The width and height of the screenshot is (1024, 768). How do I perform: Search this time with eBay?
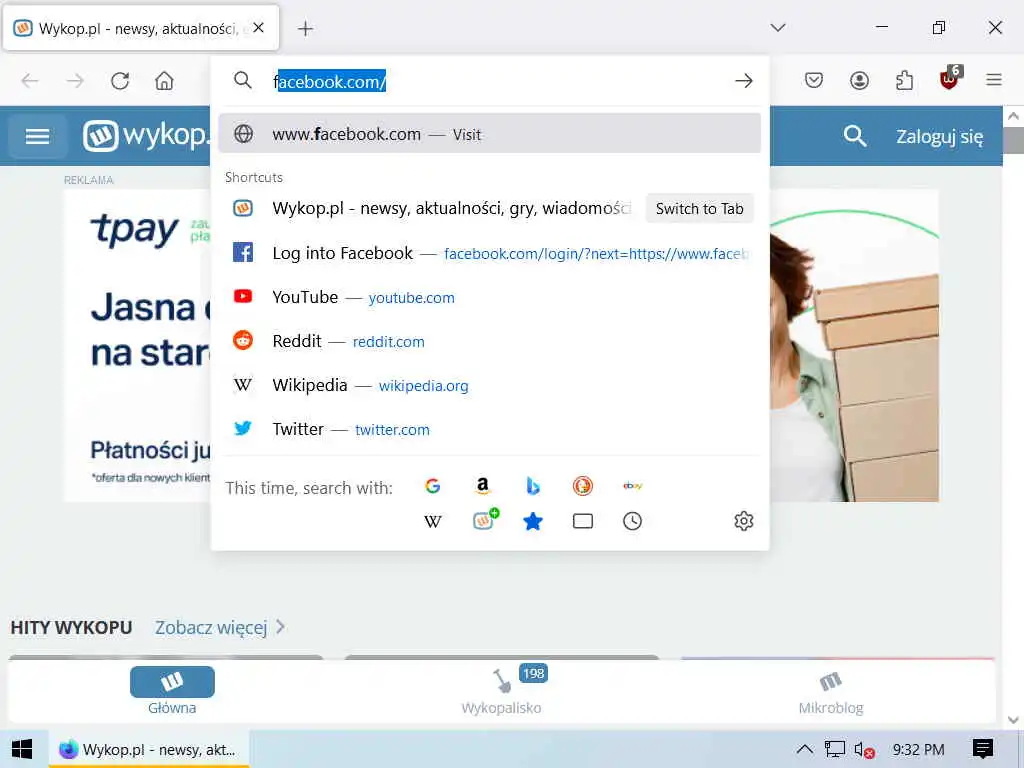tap(632, 486)
